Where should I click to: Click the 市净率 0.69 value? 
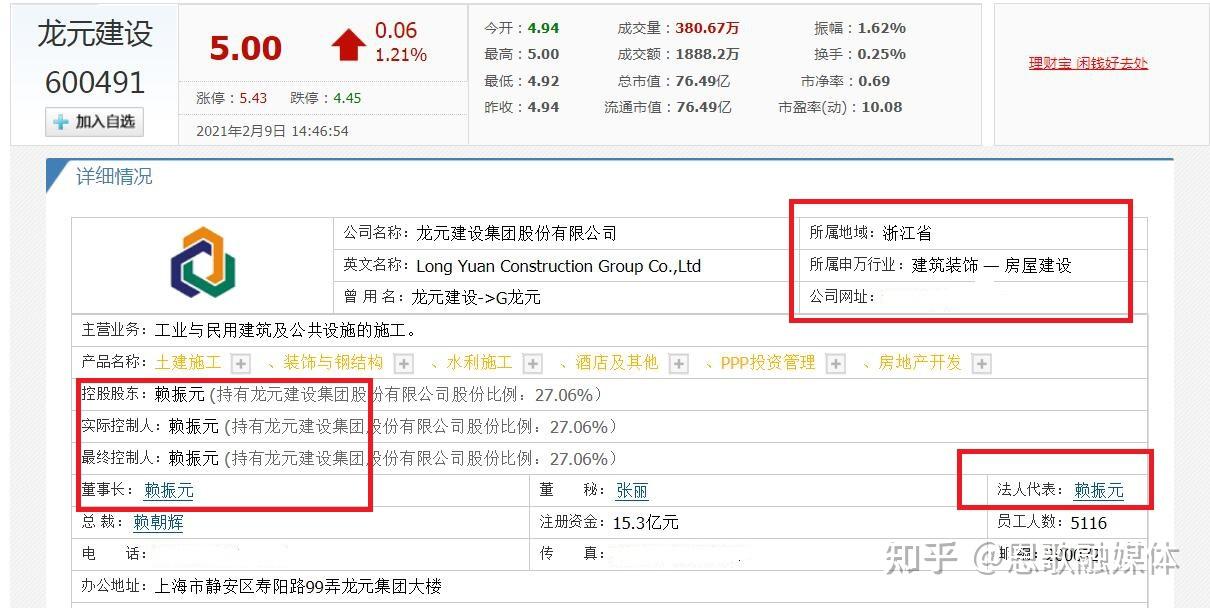click(x=874, y=81)
